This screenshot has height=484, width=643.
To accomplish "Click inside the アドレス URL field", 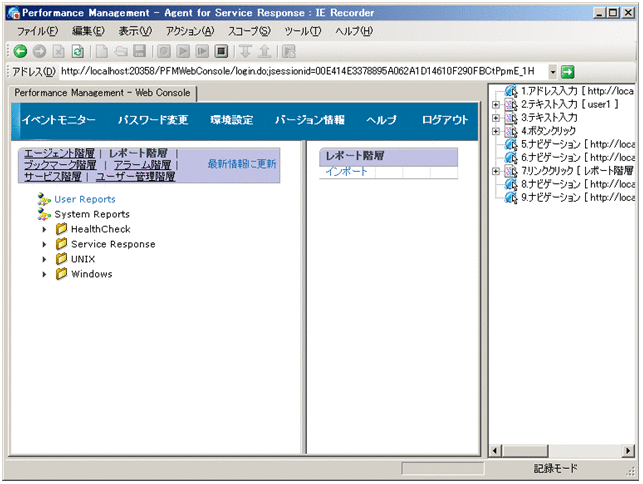I will click(303, 71).
